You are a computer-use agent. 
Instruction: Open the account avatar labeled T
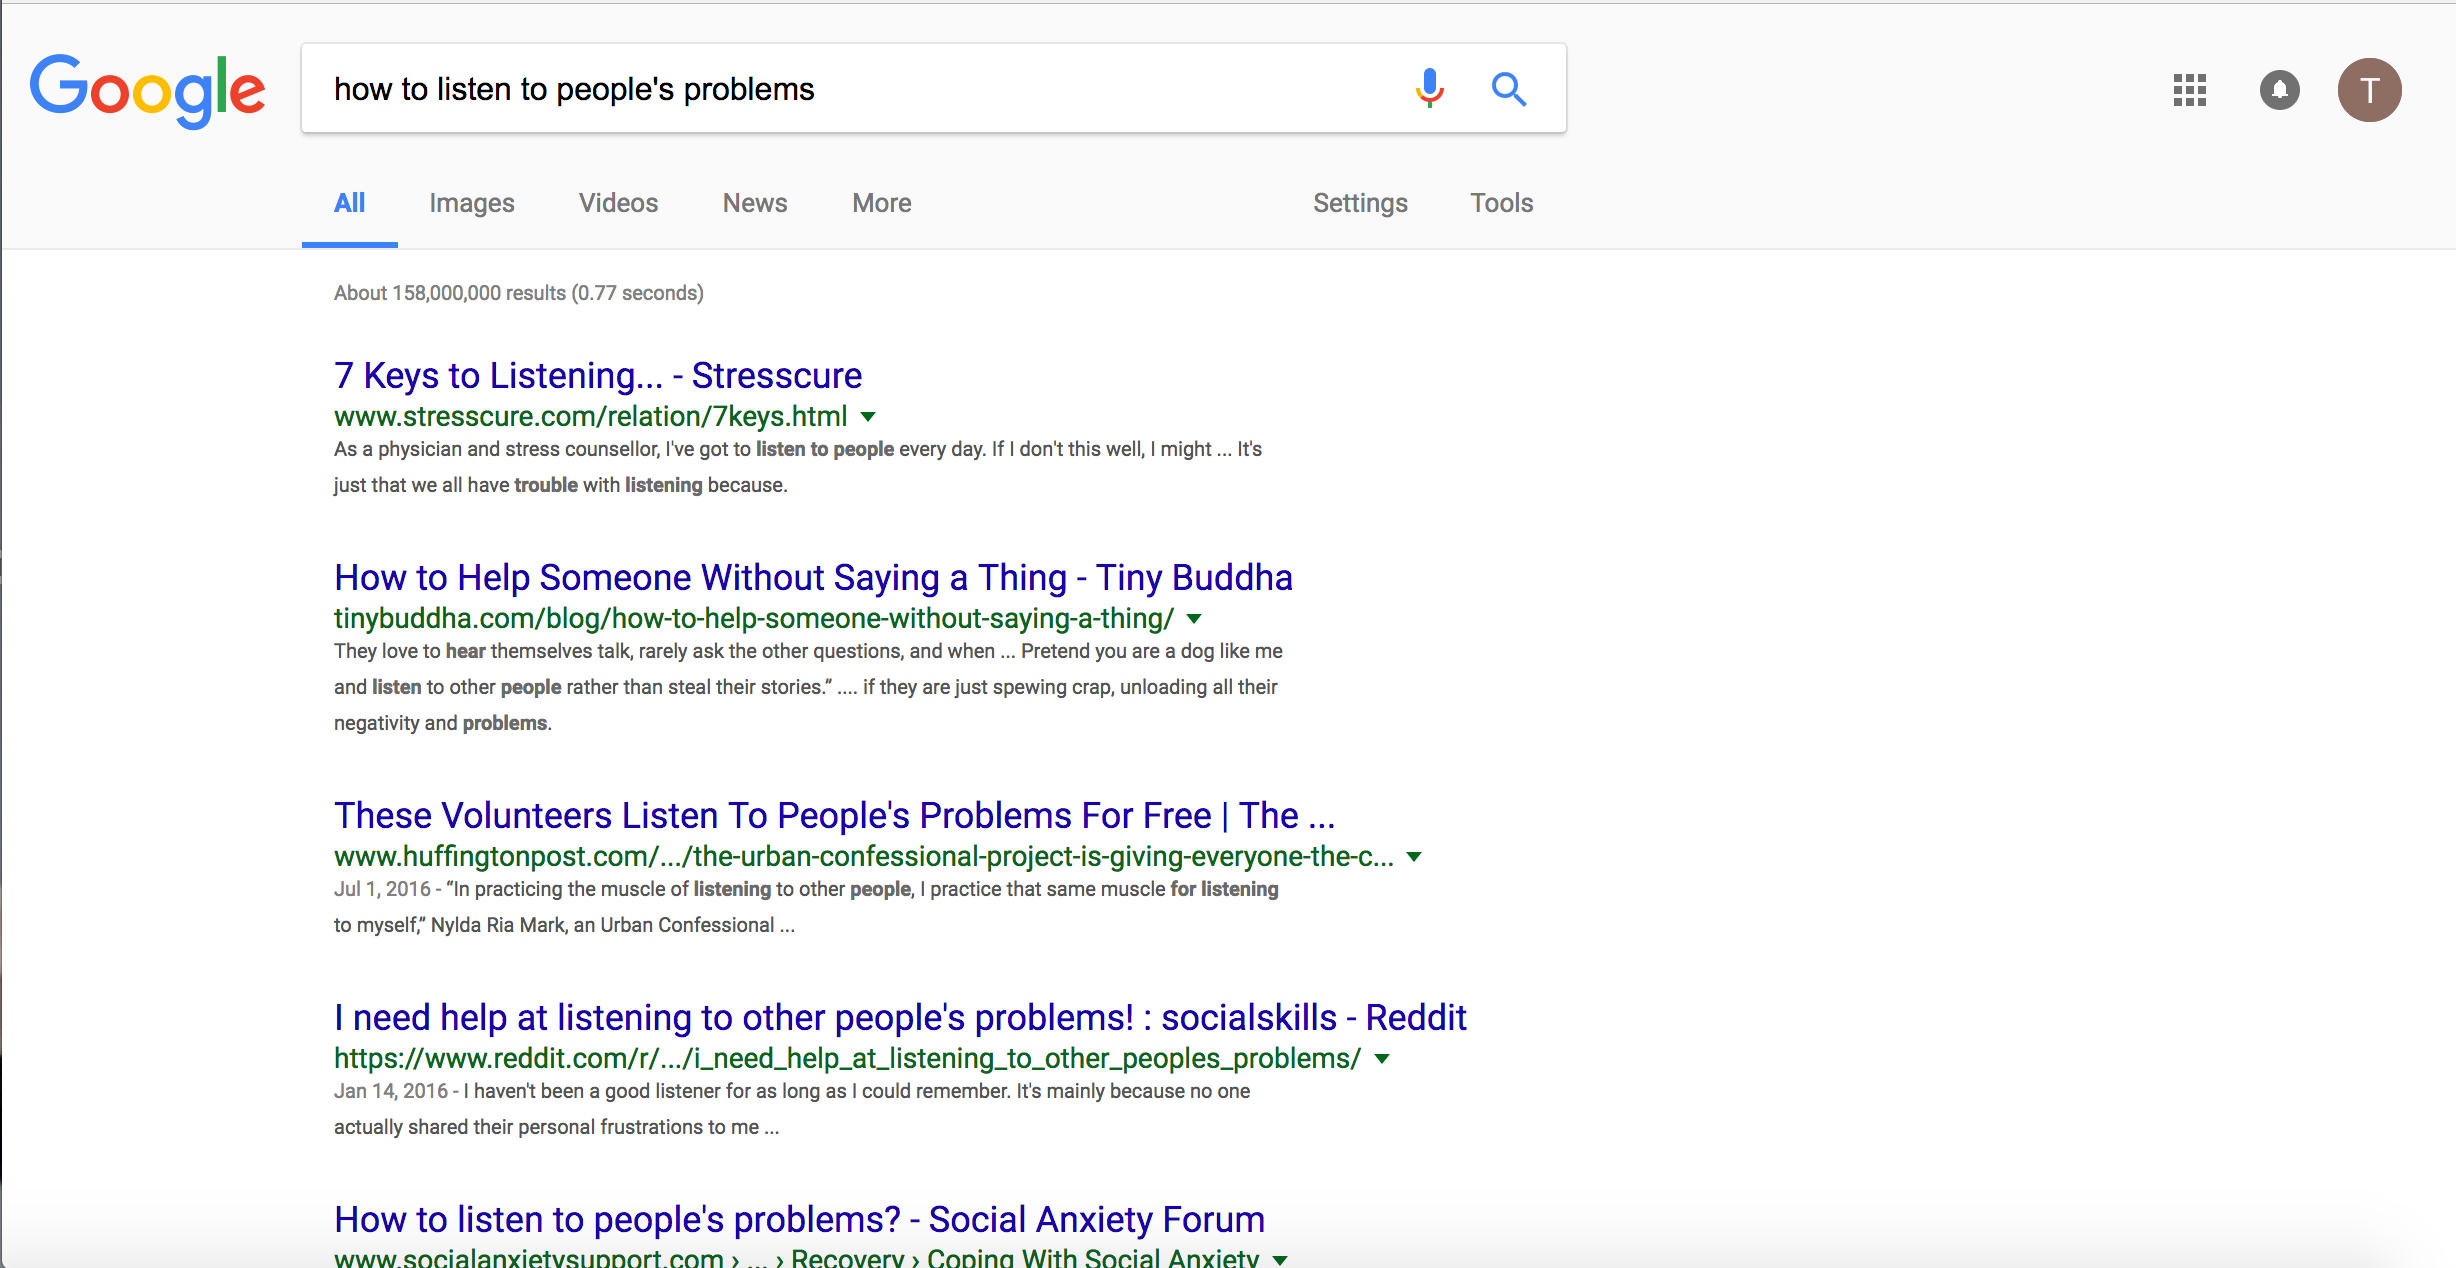2369,90
